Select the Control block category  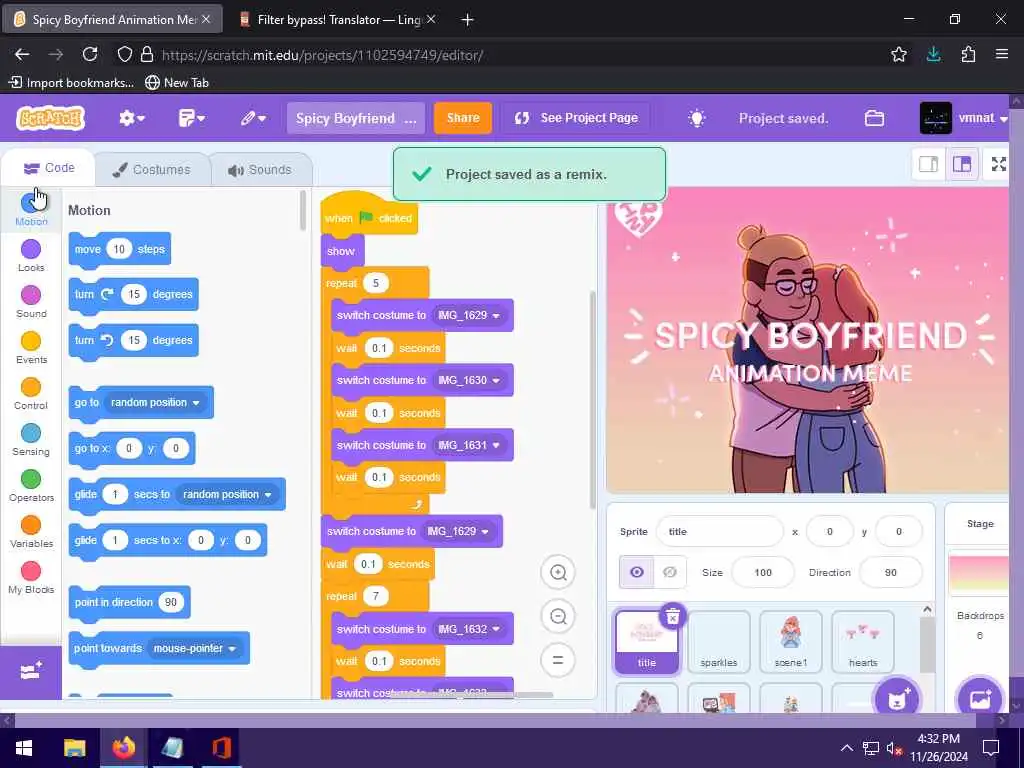click(31, 393)
